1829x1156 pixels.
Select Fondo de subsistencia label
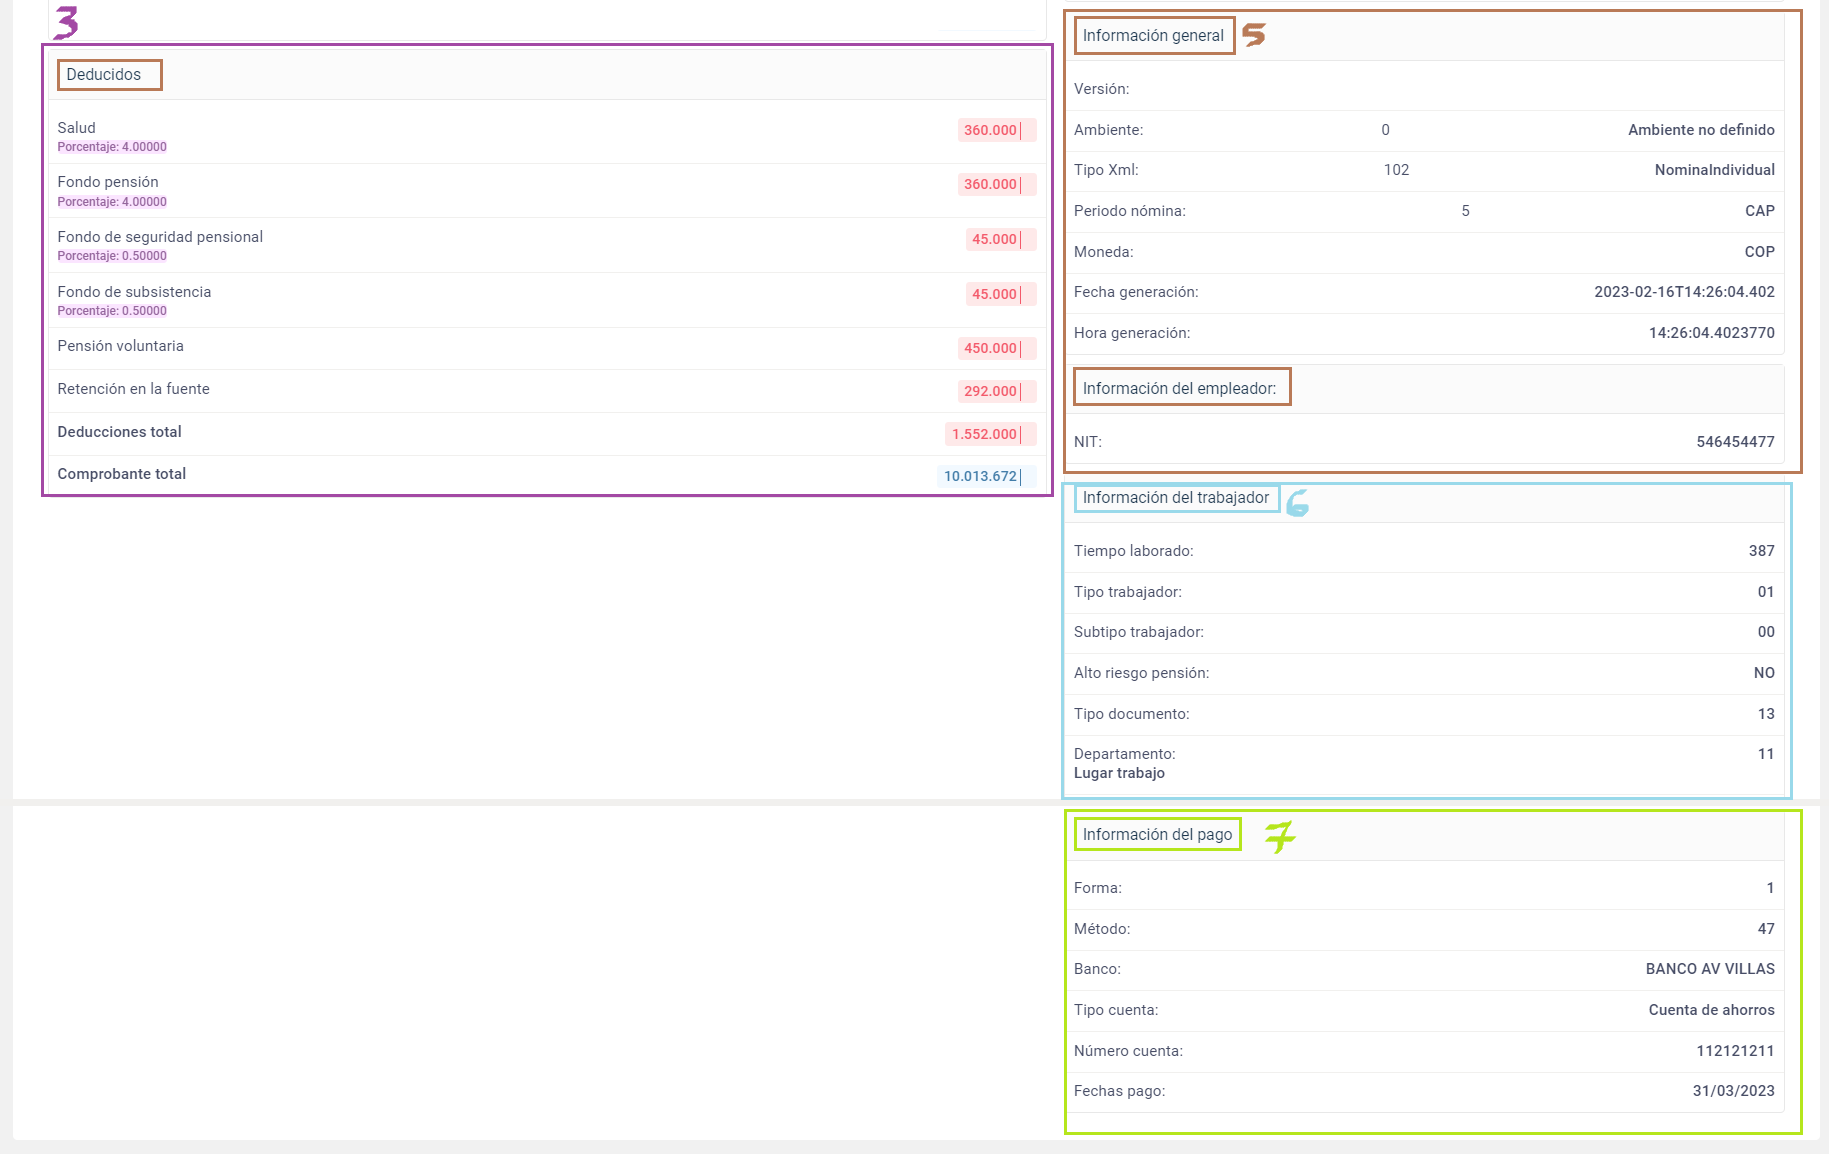134,292
